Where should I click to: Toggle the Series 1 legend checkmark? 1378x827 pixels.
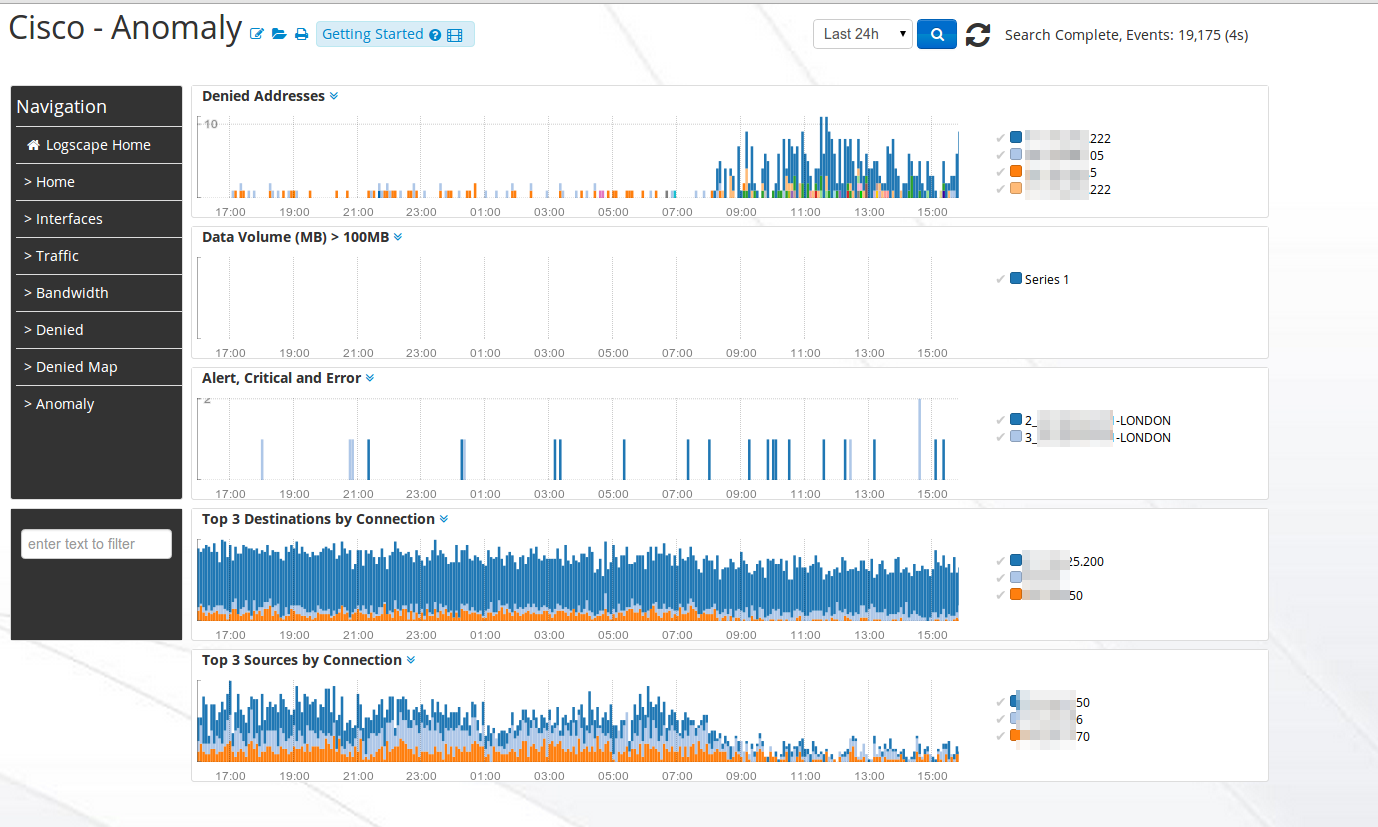click(1001, 279)
